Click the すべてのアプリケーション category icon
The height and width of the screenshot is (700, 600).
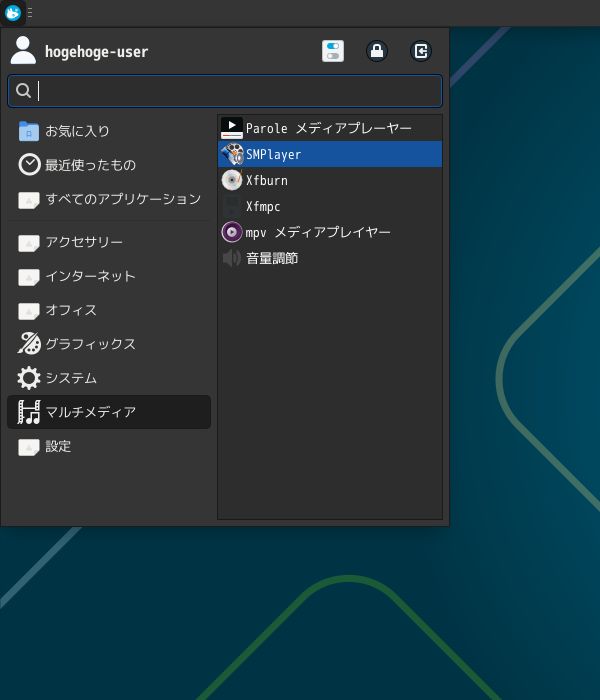[29, 200]
